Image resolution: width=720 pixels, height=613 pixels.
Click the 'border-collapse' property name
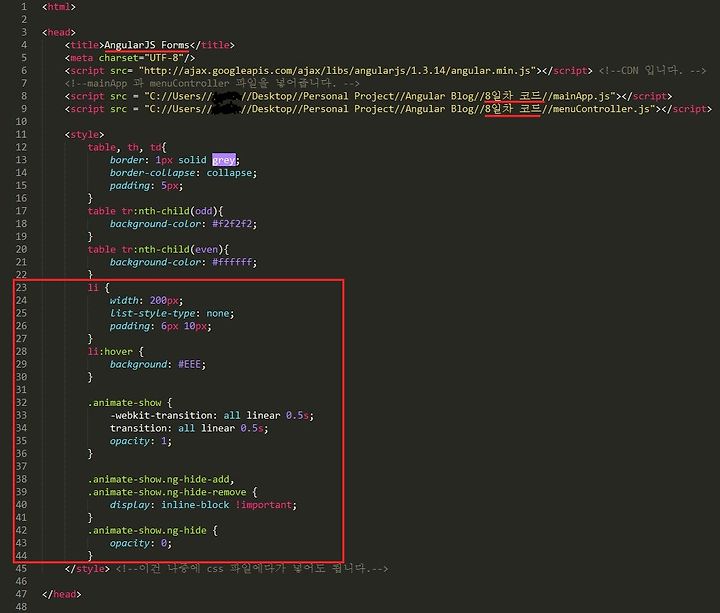coord(152,173)
